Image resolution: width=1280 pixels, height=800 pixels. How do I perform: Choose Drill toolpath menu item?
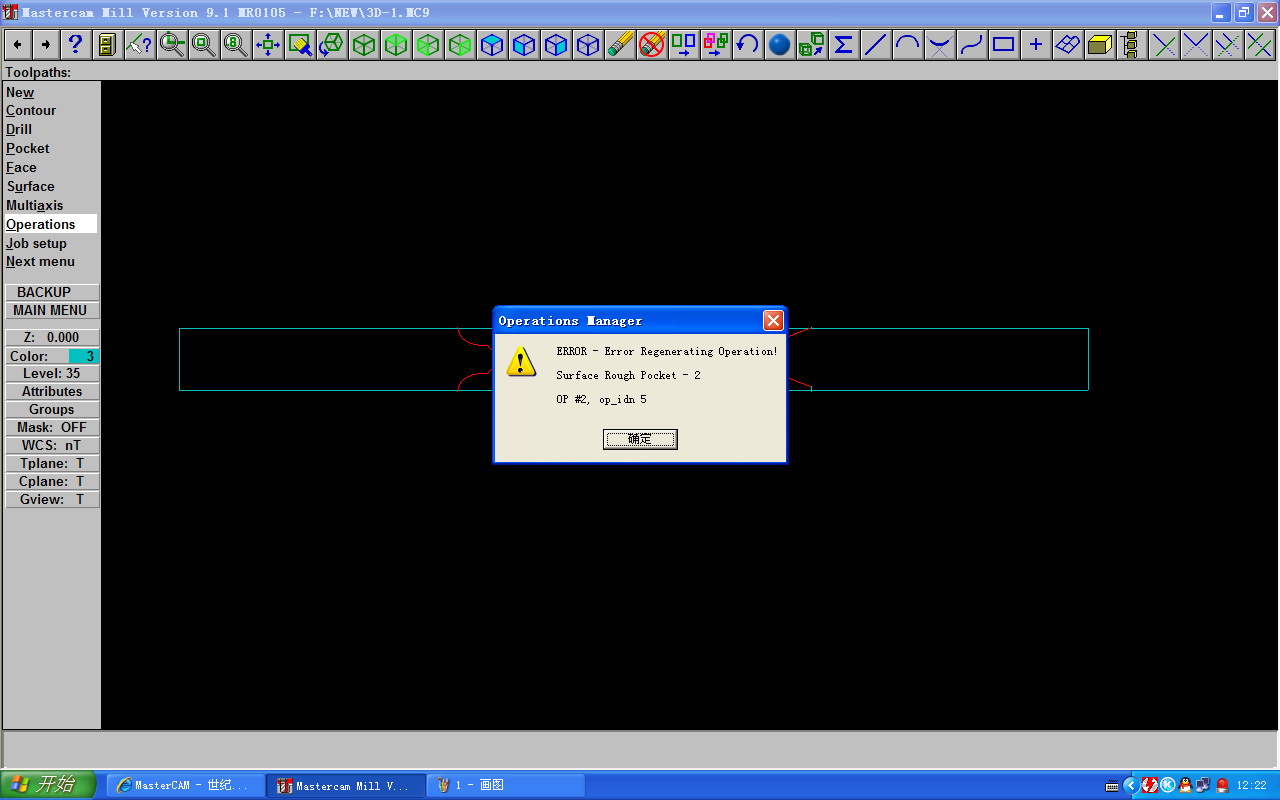19,129
